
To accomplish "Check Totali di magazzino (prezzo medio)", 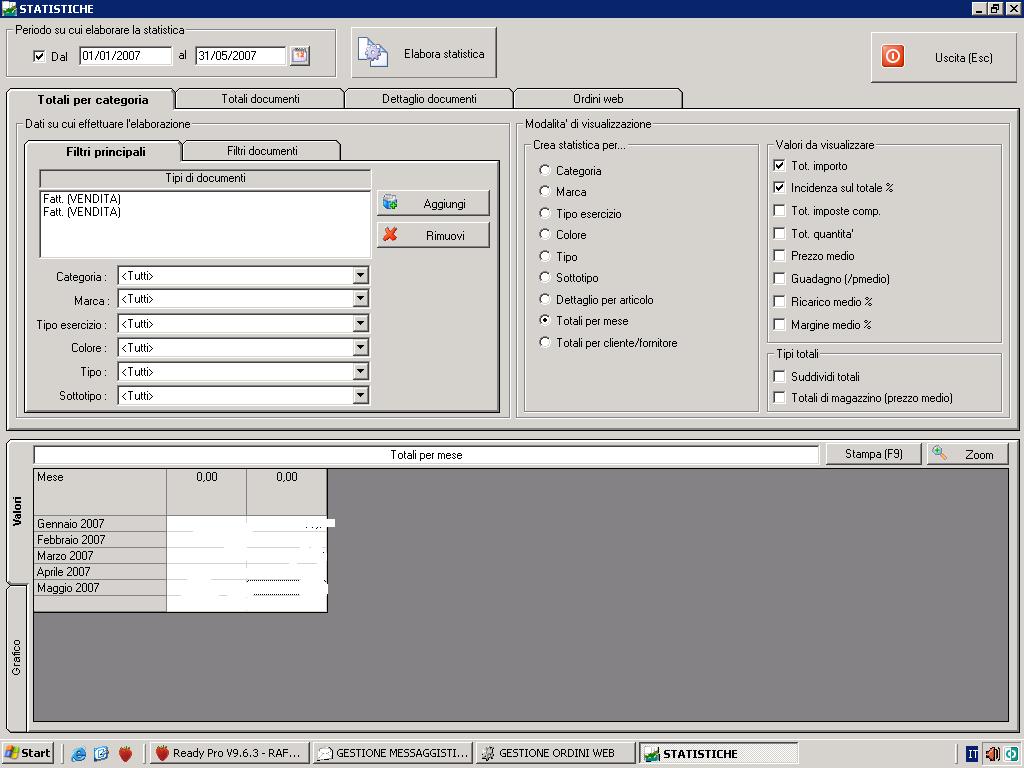I will 779,397.
